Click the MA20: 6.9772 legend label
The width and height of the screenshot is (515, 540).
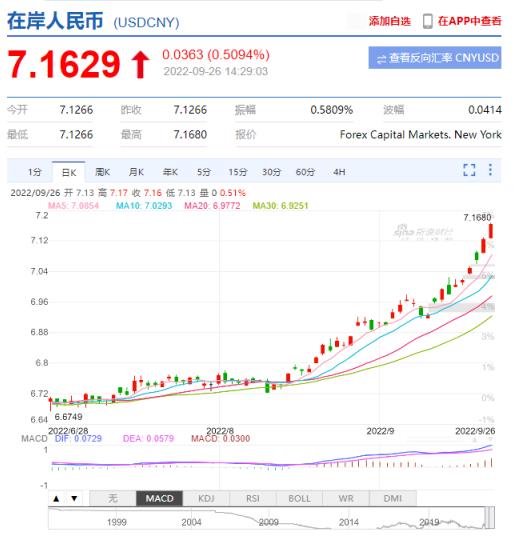[212, 206]
